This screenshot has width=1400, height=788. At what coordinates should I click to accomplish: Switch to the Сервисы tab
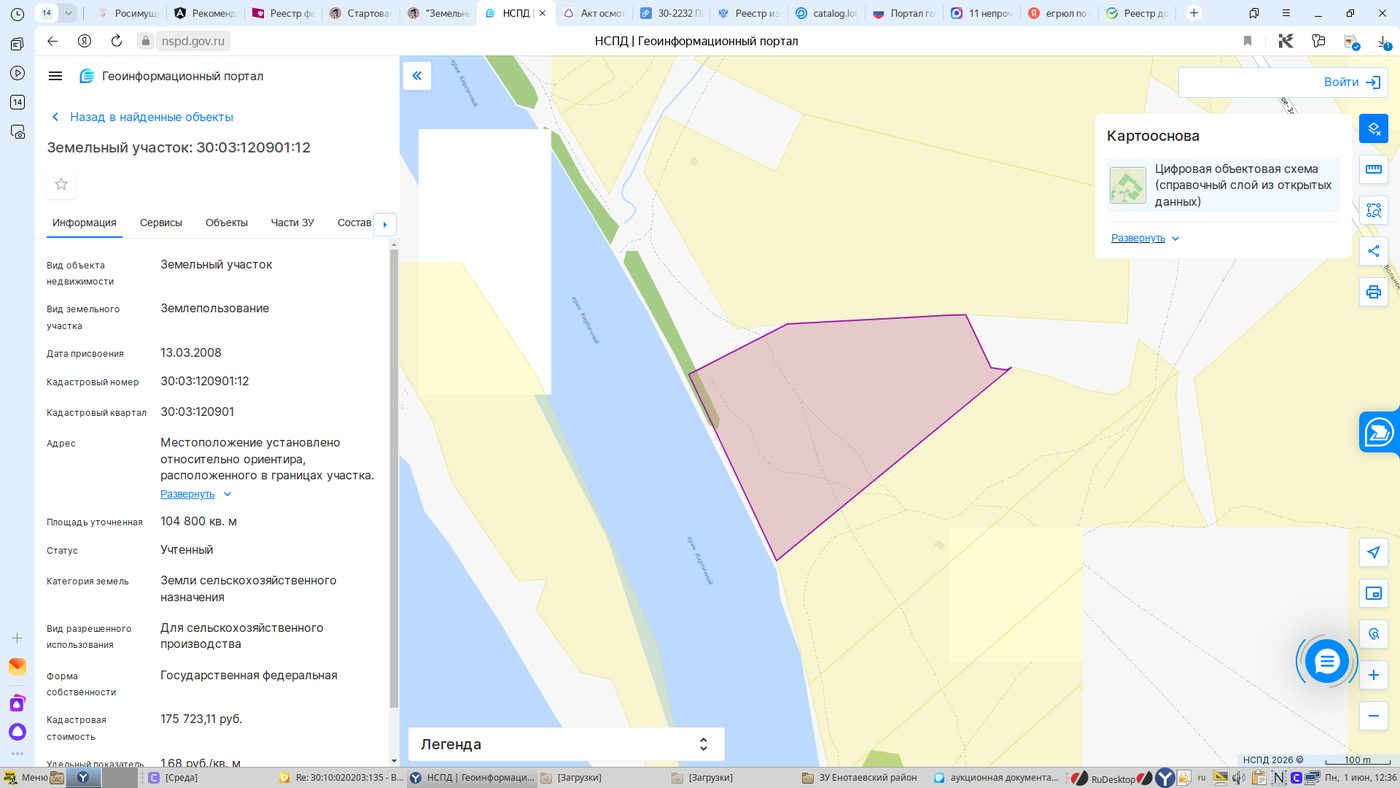[x=161, y=223]
